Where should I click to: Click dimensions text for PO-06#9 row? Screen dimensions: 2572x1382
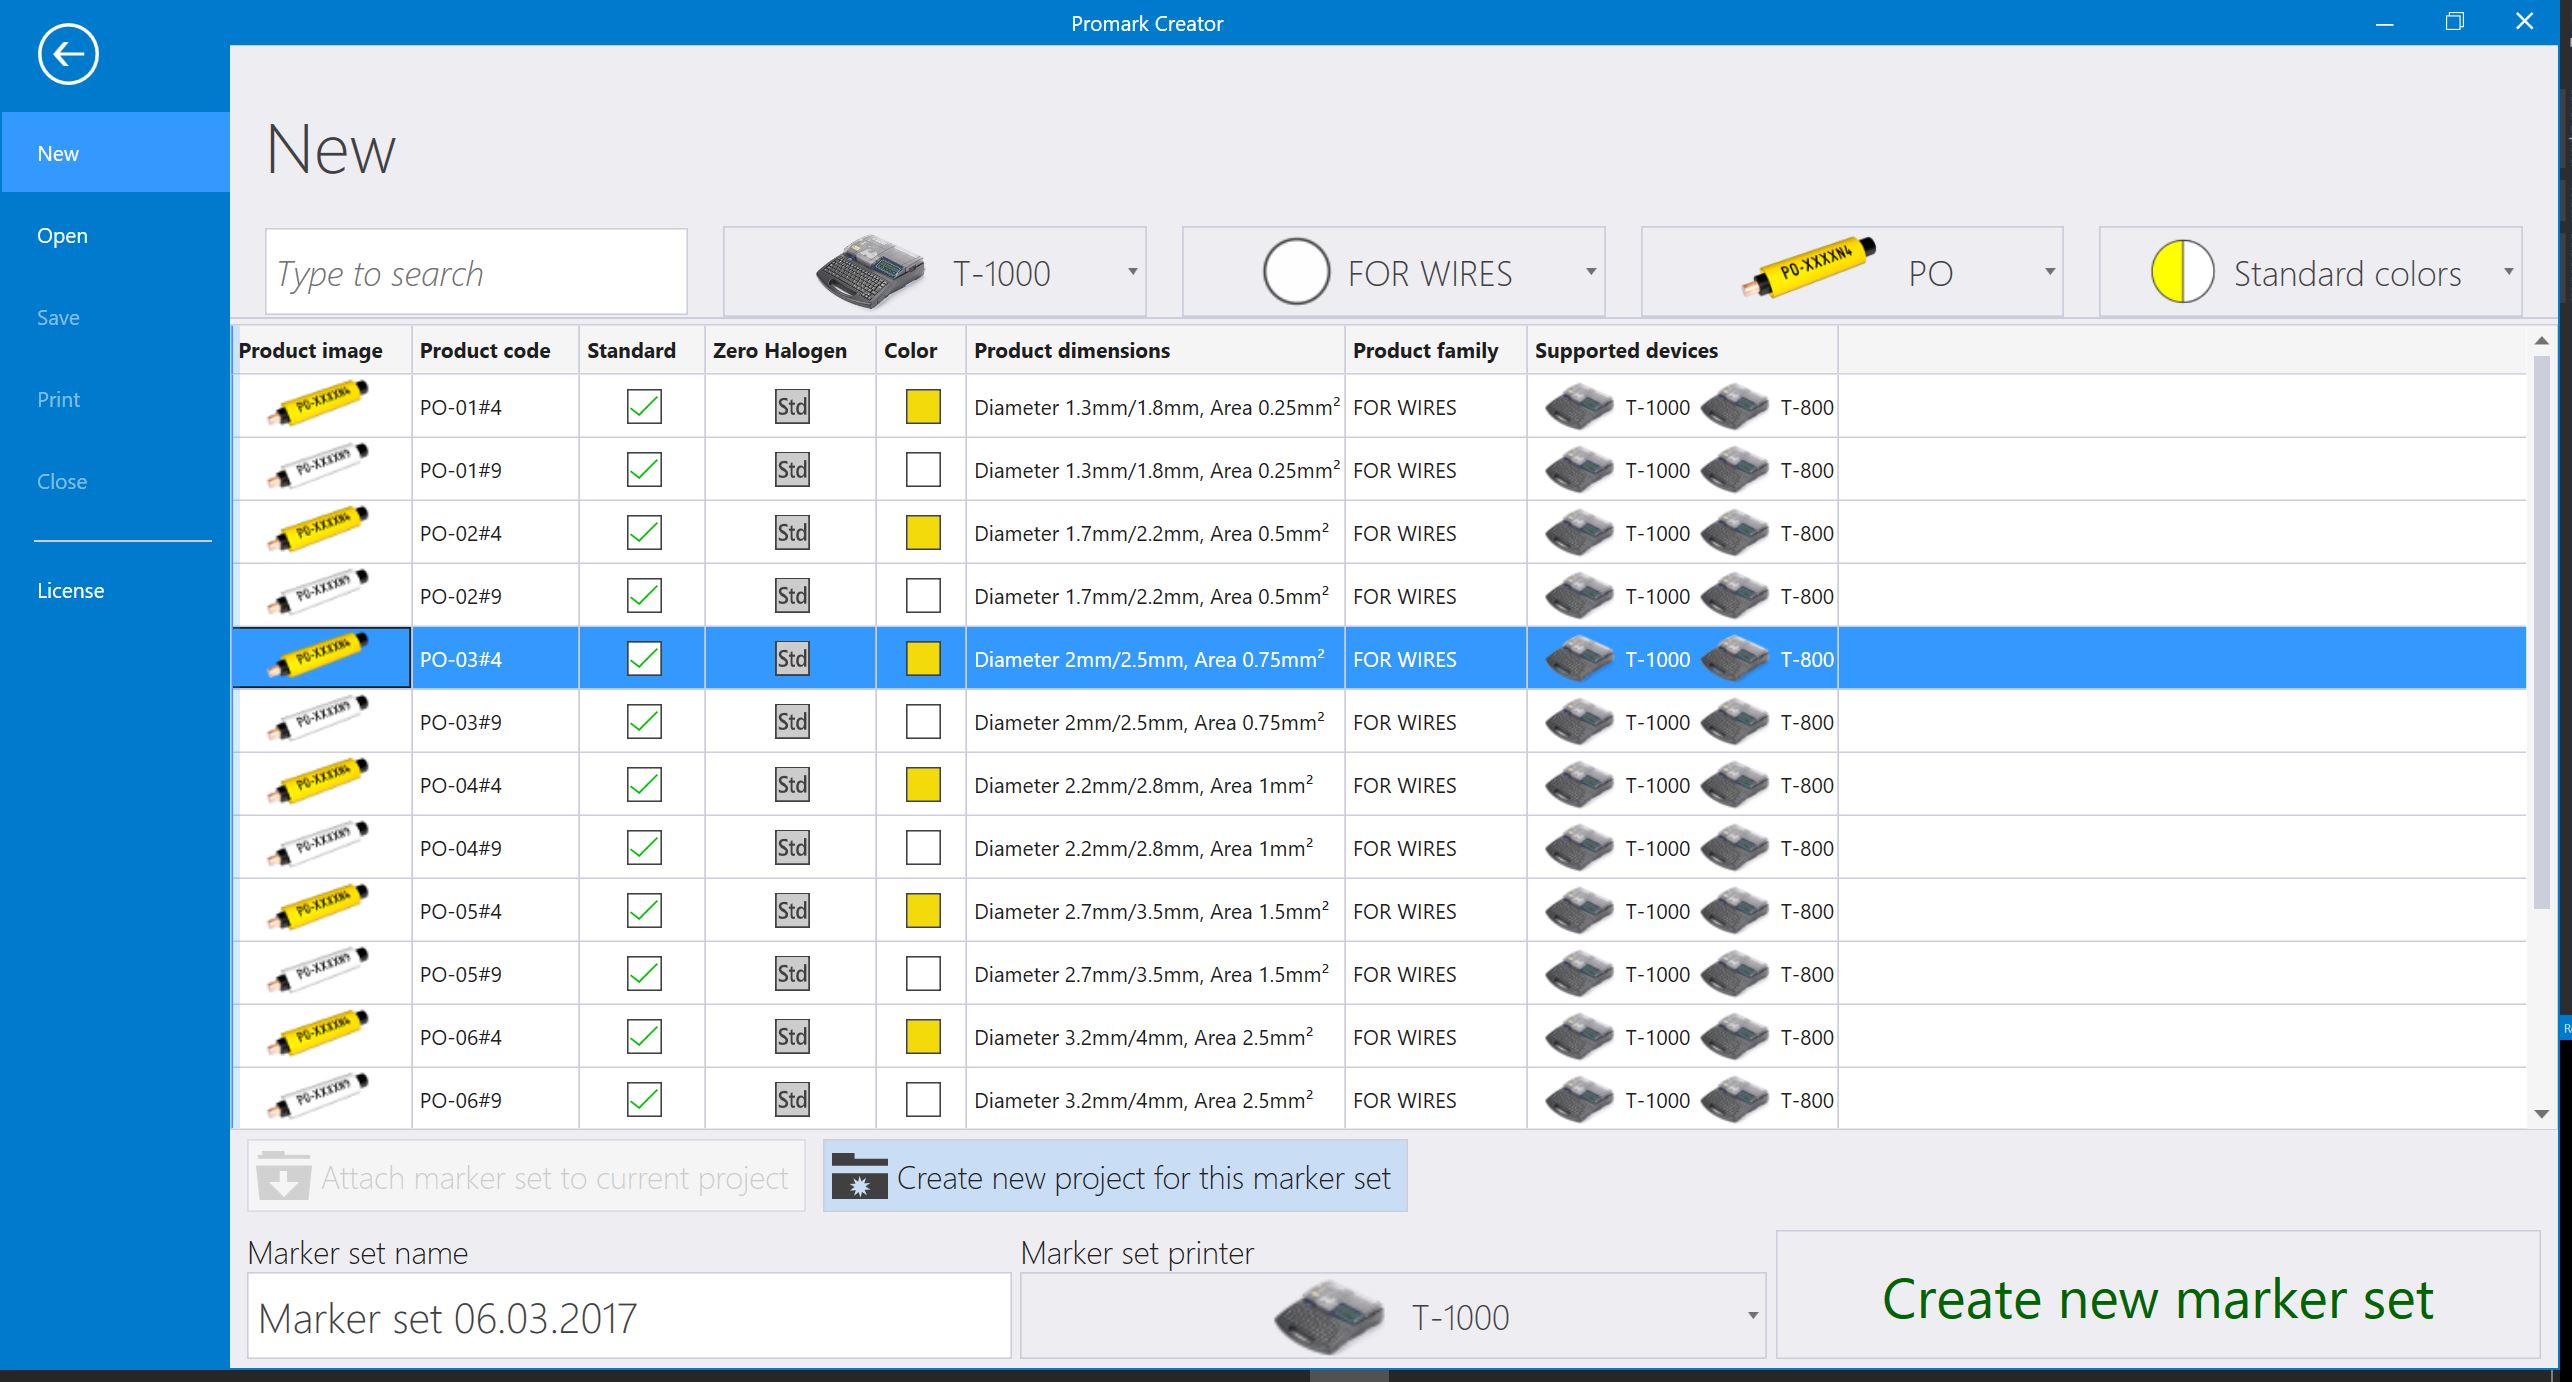coord(1143,1099)
